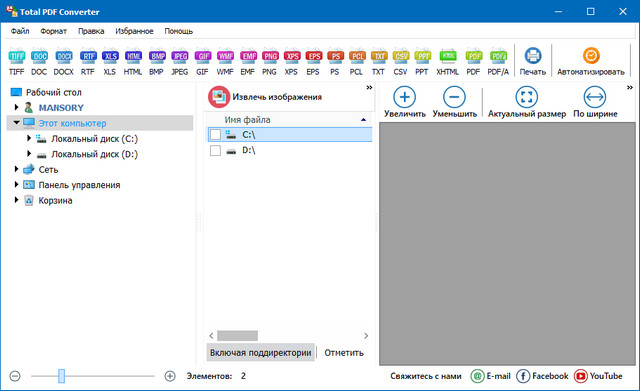This screenshot has height=391, width=640.
Task: Open the Facebook link
Action: (x=542, y=376)
